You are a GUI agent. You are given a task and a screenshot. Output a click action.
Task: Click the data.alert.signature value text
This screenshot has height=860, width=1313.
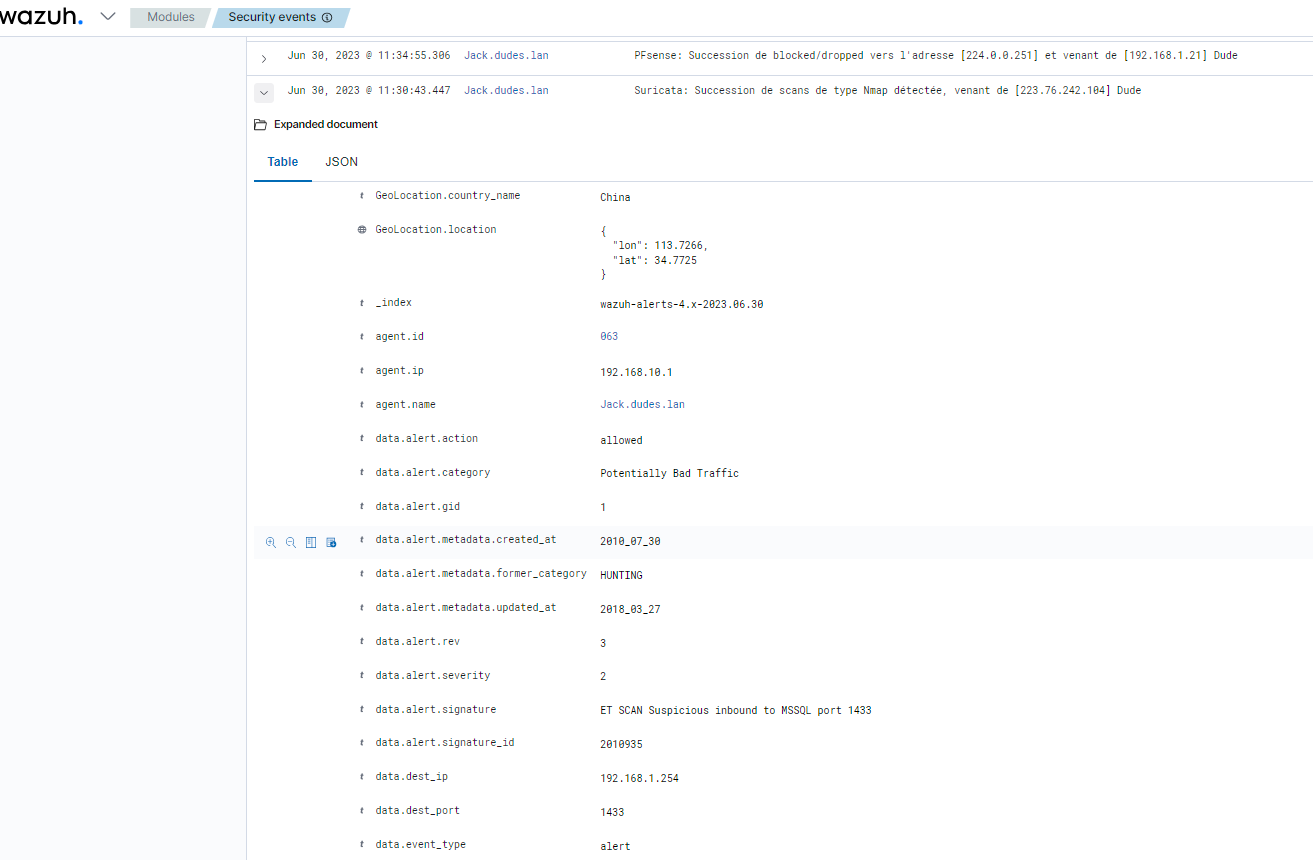point(735,710)
